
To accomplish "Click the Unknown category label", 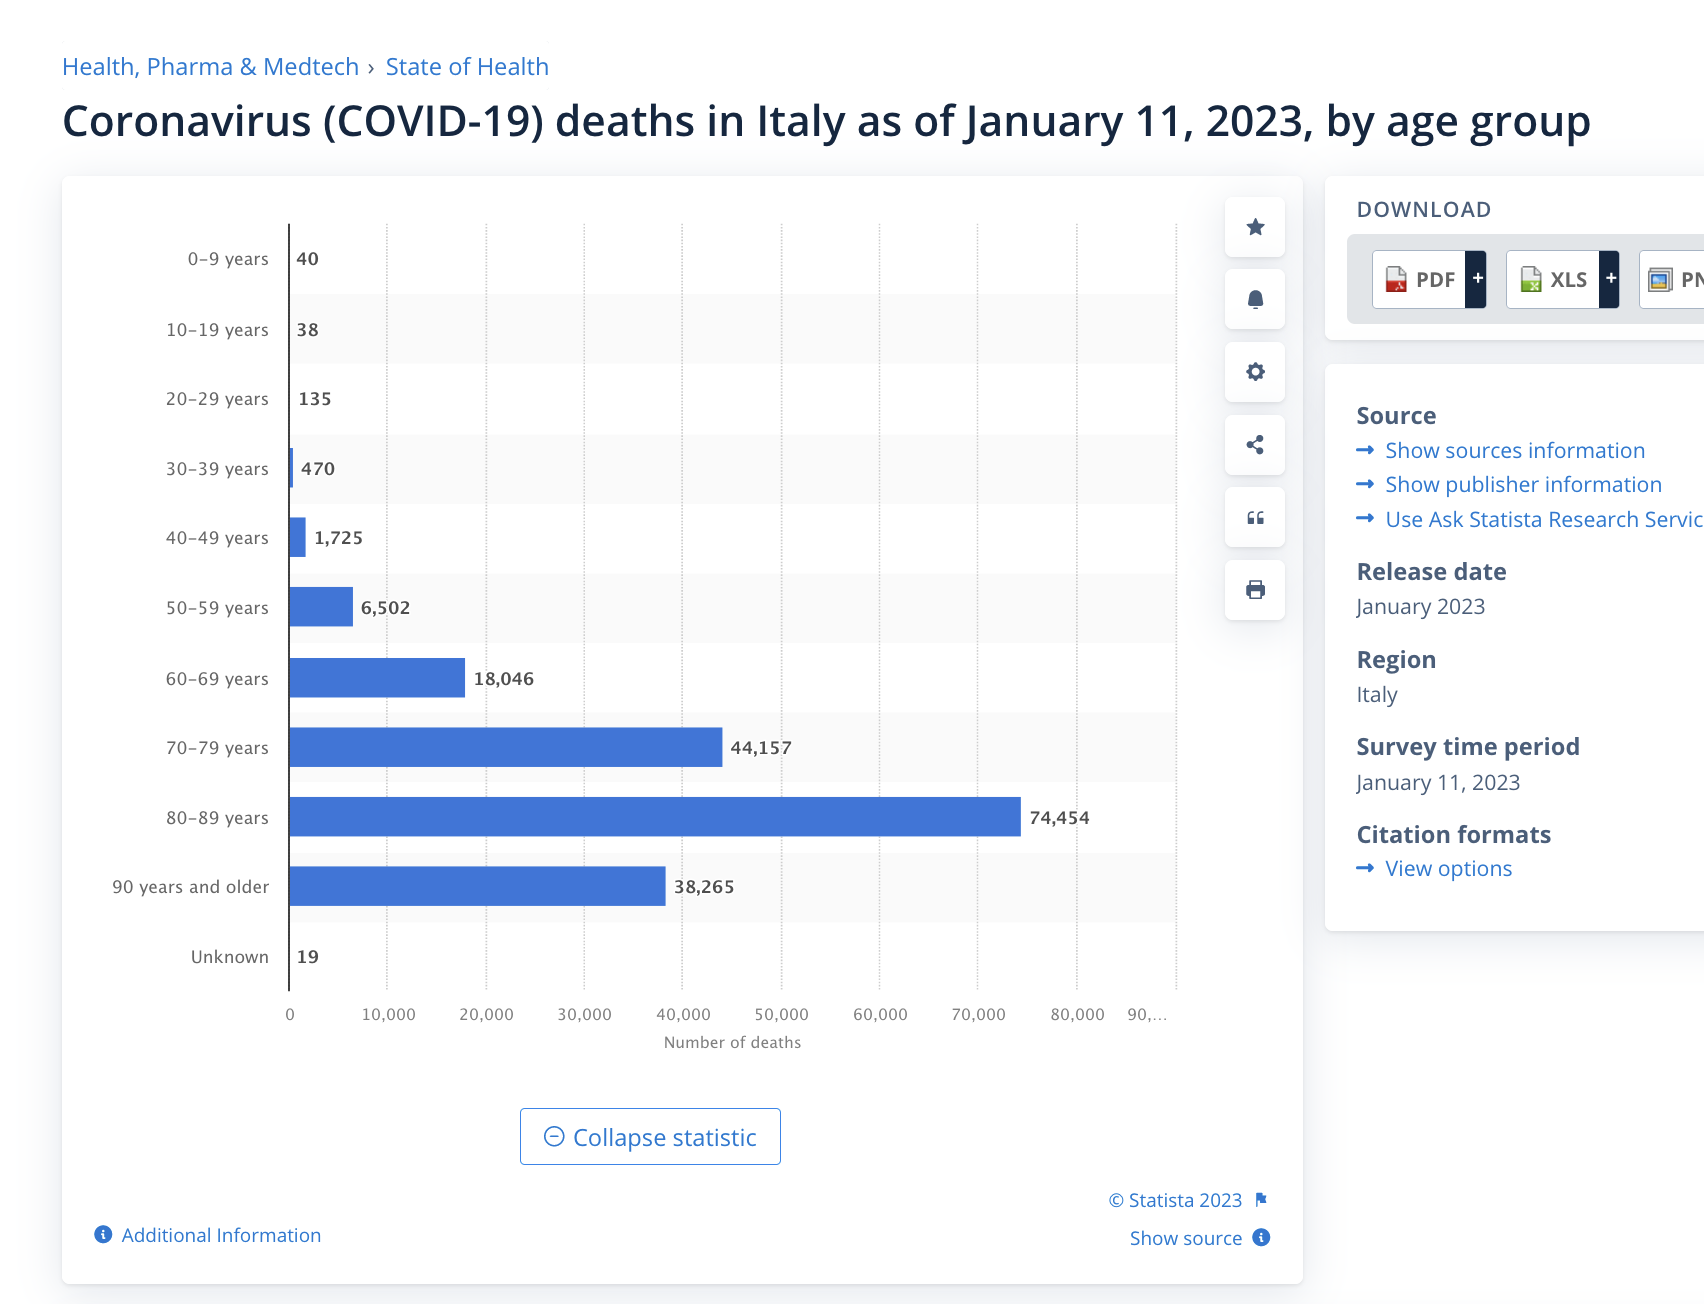I will [230, 957].
